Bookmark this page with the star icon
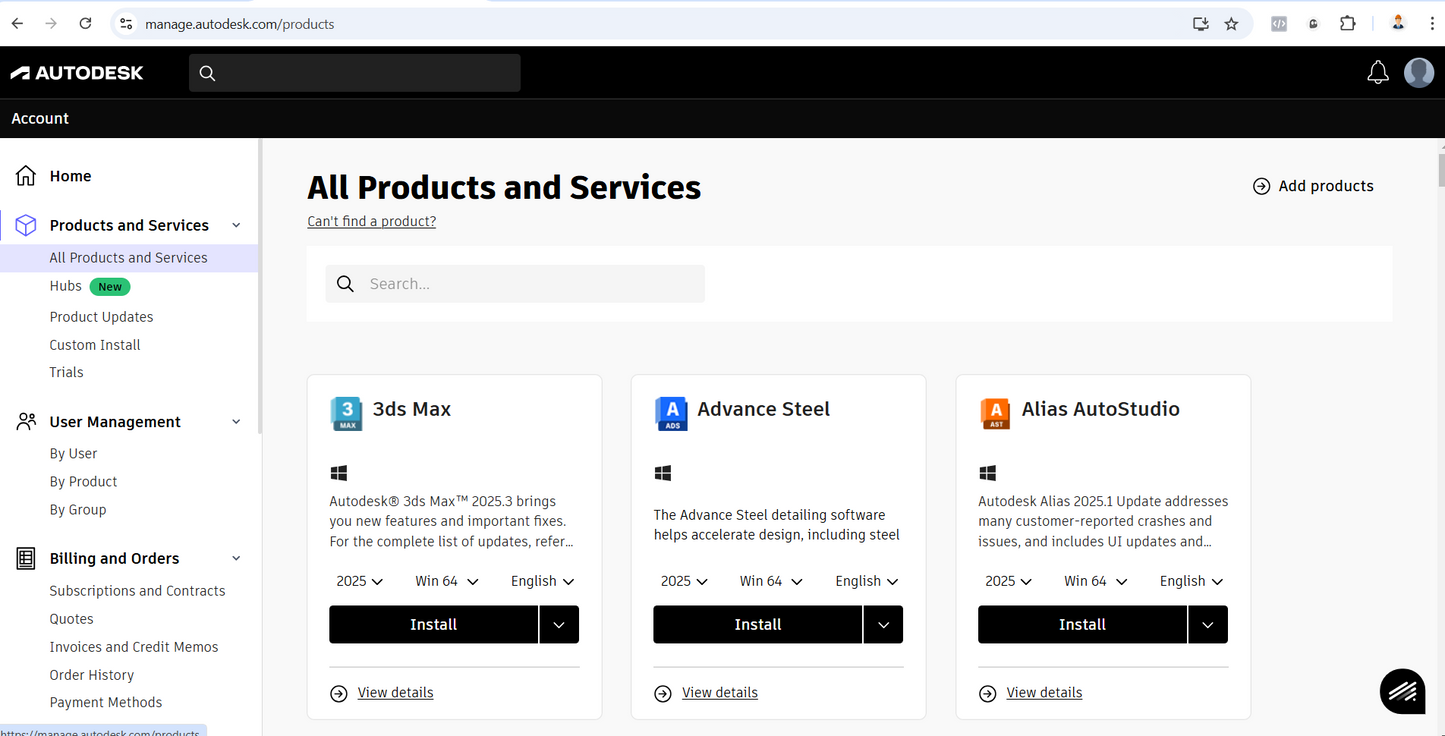The height and width of the screenshot is (736, 1445). tap(1231, 23)
